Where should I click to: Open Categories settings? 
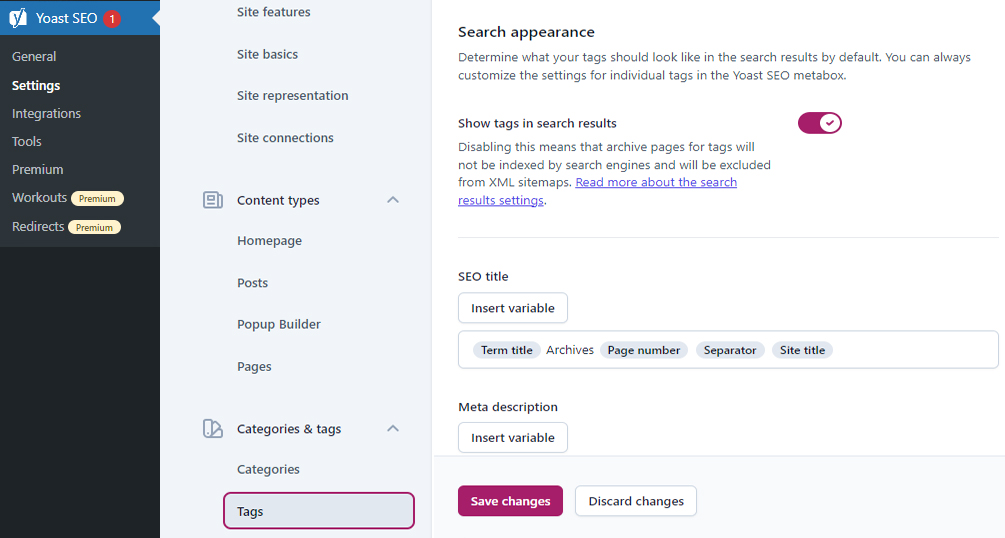[x=268, y=469]
